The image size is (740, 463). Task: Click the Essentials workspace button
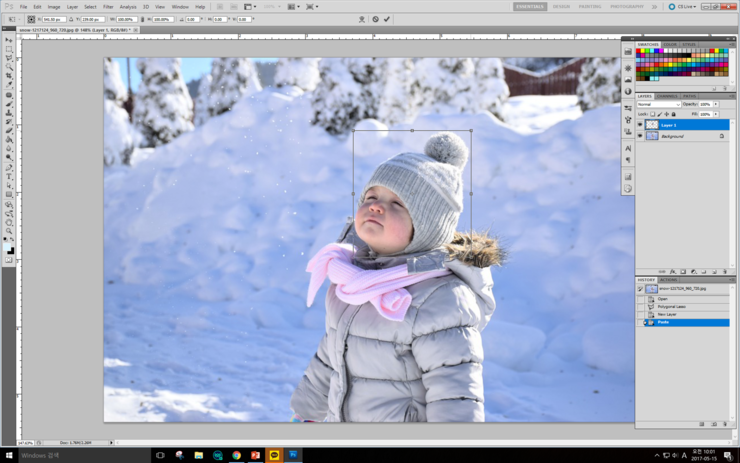(530, 6)
